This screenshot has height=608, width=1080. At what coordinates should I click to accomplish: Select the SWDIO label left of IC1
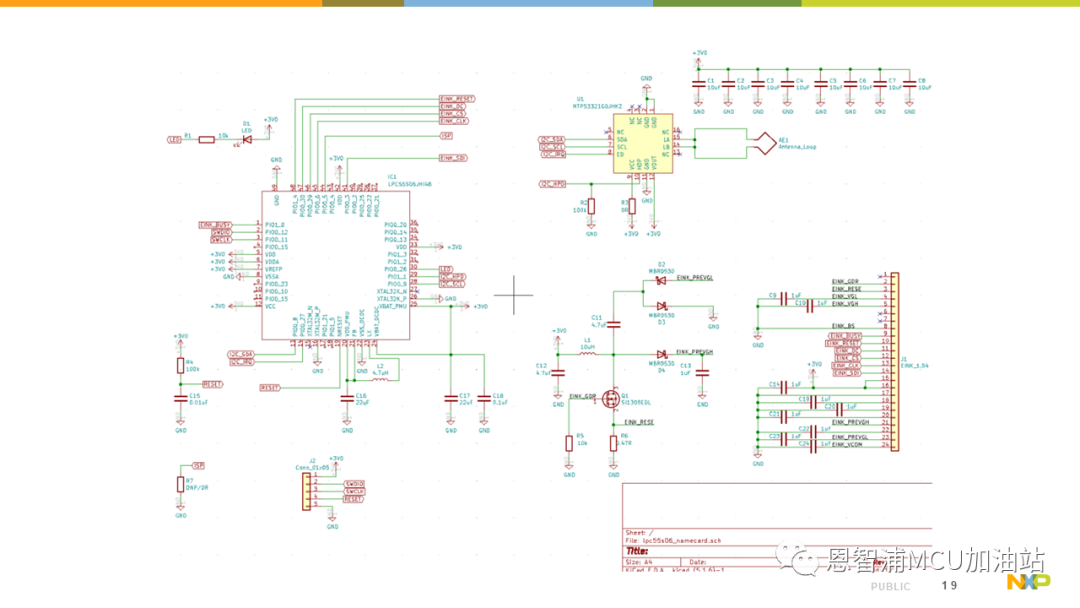[x=221, y=233]
